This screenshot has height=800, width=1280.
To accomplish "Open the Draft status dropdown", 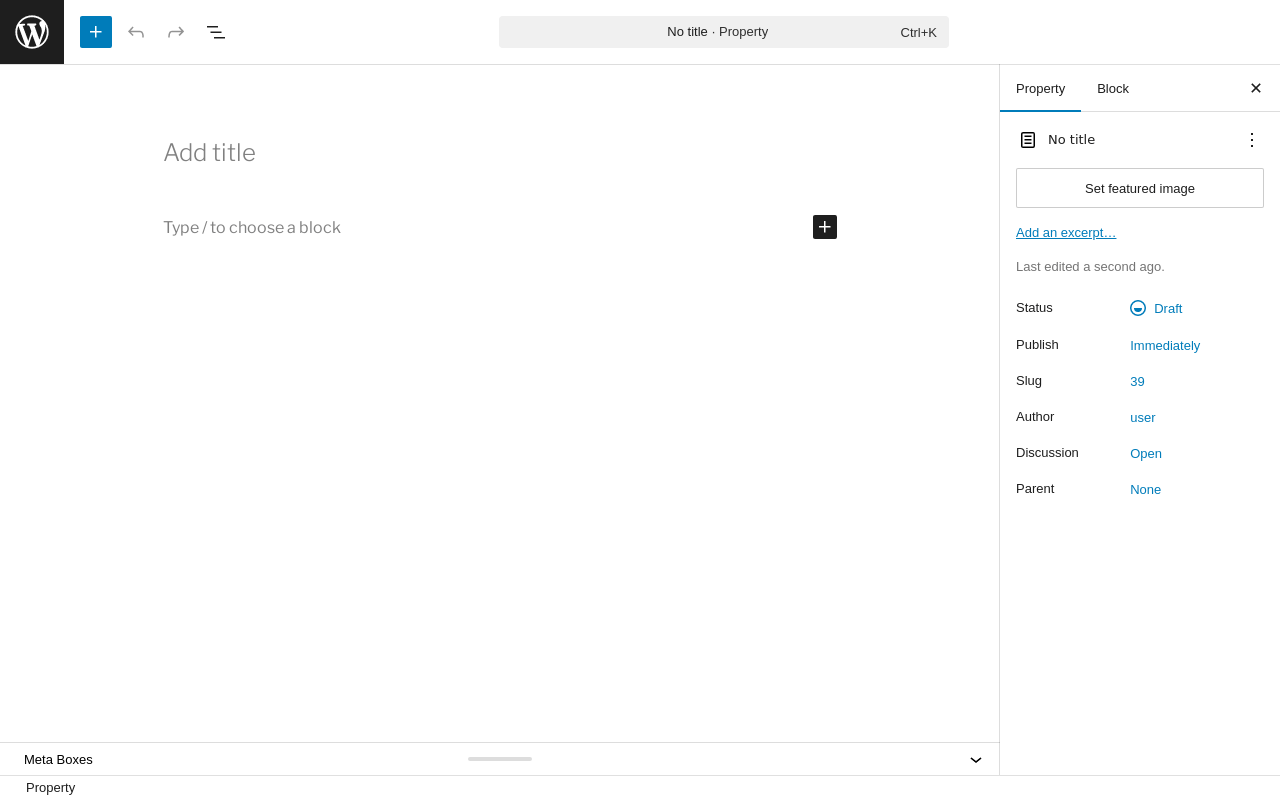I will (1156, 308).
